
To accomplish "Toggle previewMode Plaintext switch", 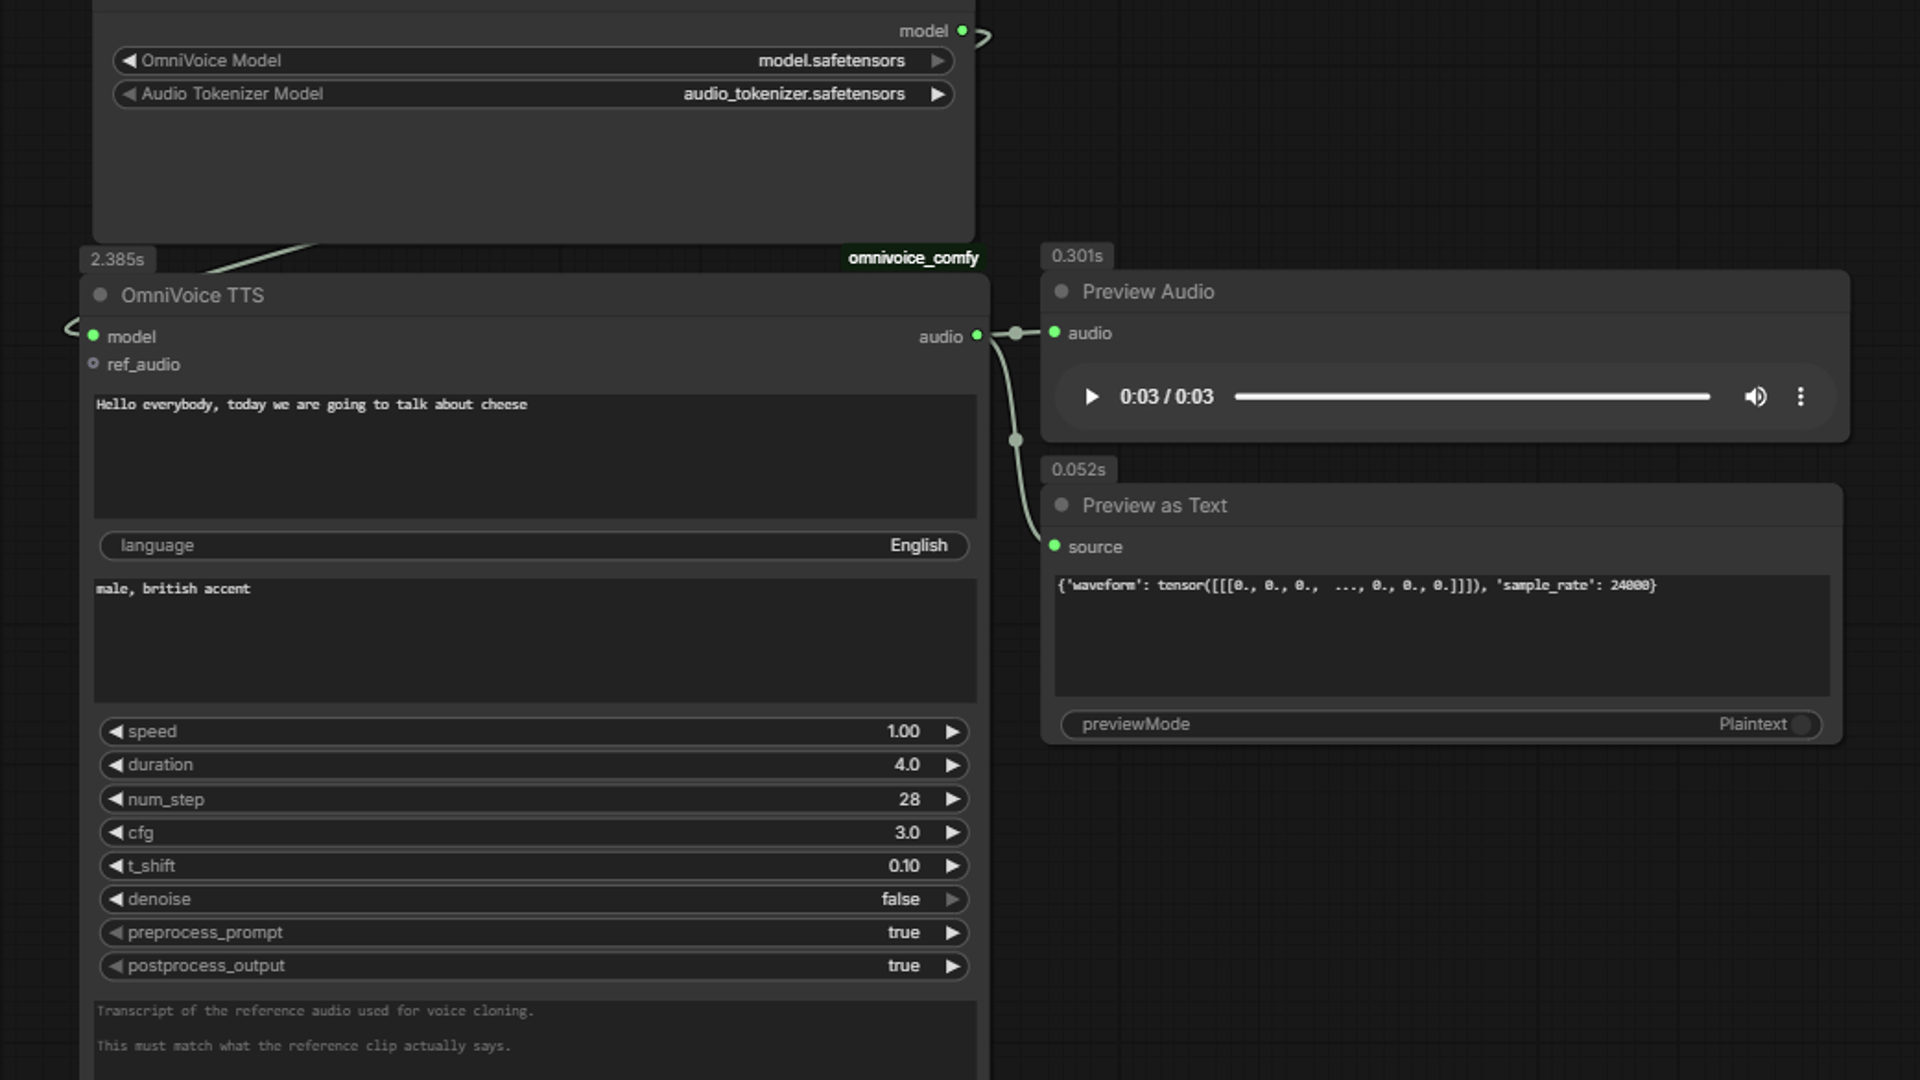I will (x=1800, y=724).
